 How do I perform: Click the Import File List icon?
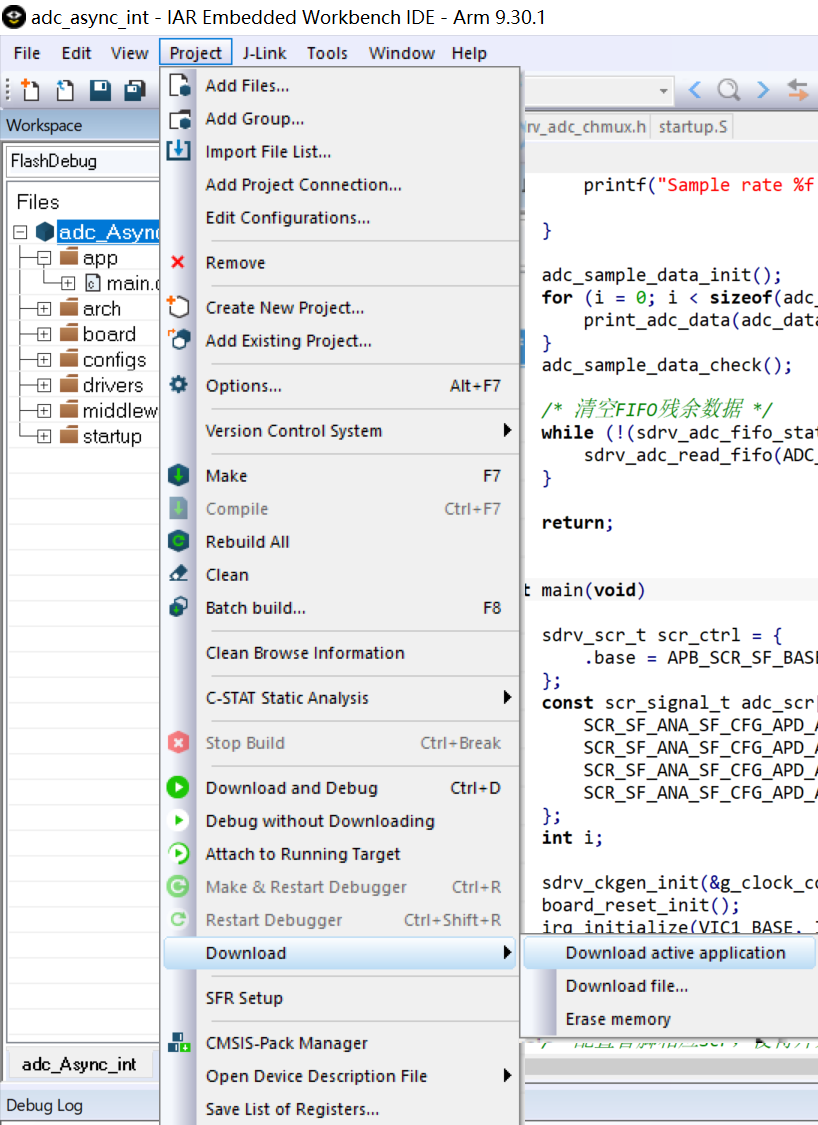point(178,151)
